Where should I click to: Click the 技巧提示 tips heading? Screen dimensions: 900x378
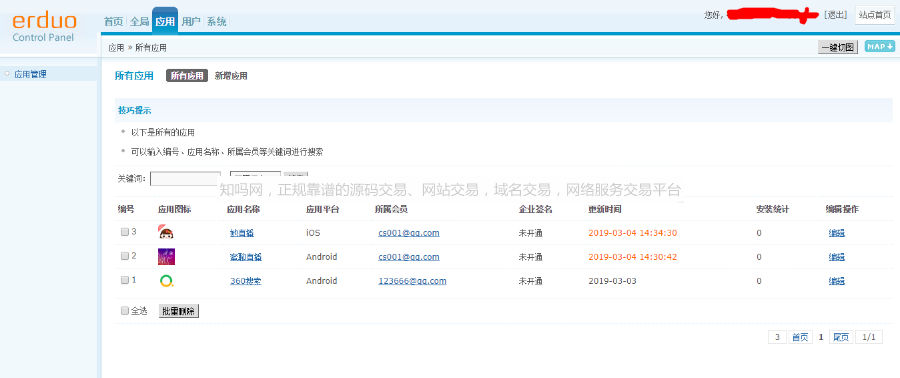tap(135, 111)
